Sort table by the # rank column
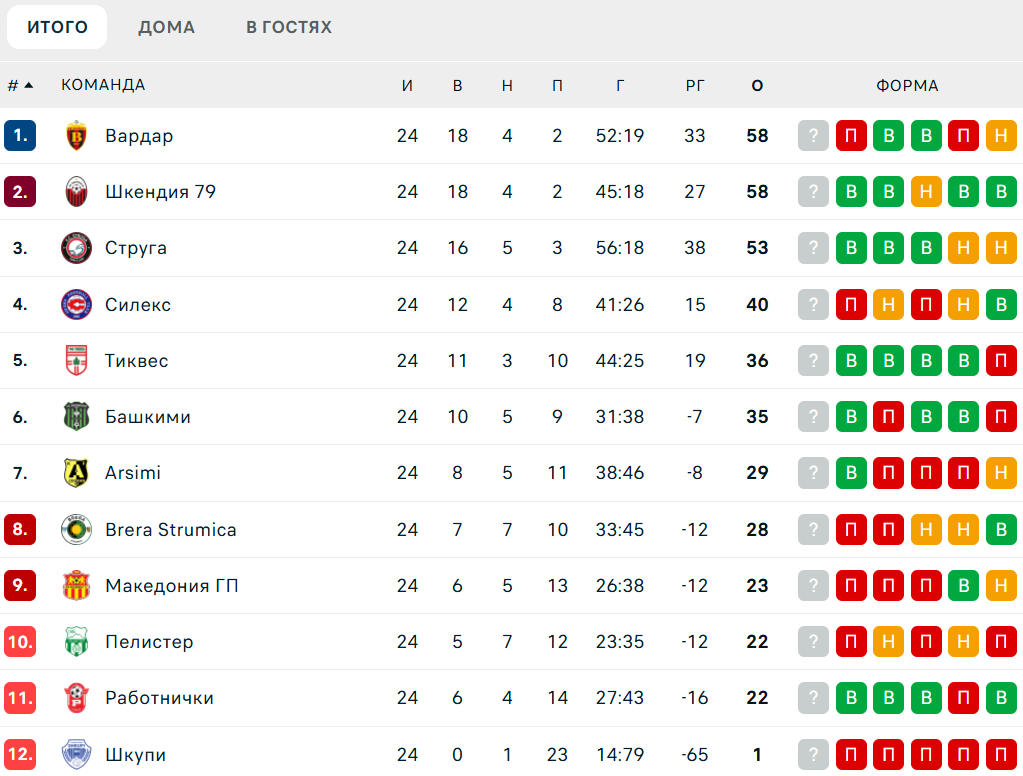This screenshot has width=1023, height=776. click(x=20, y=85)
